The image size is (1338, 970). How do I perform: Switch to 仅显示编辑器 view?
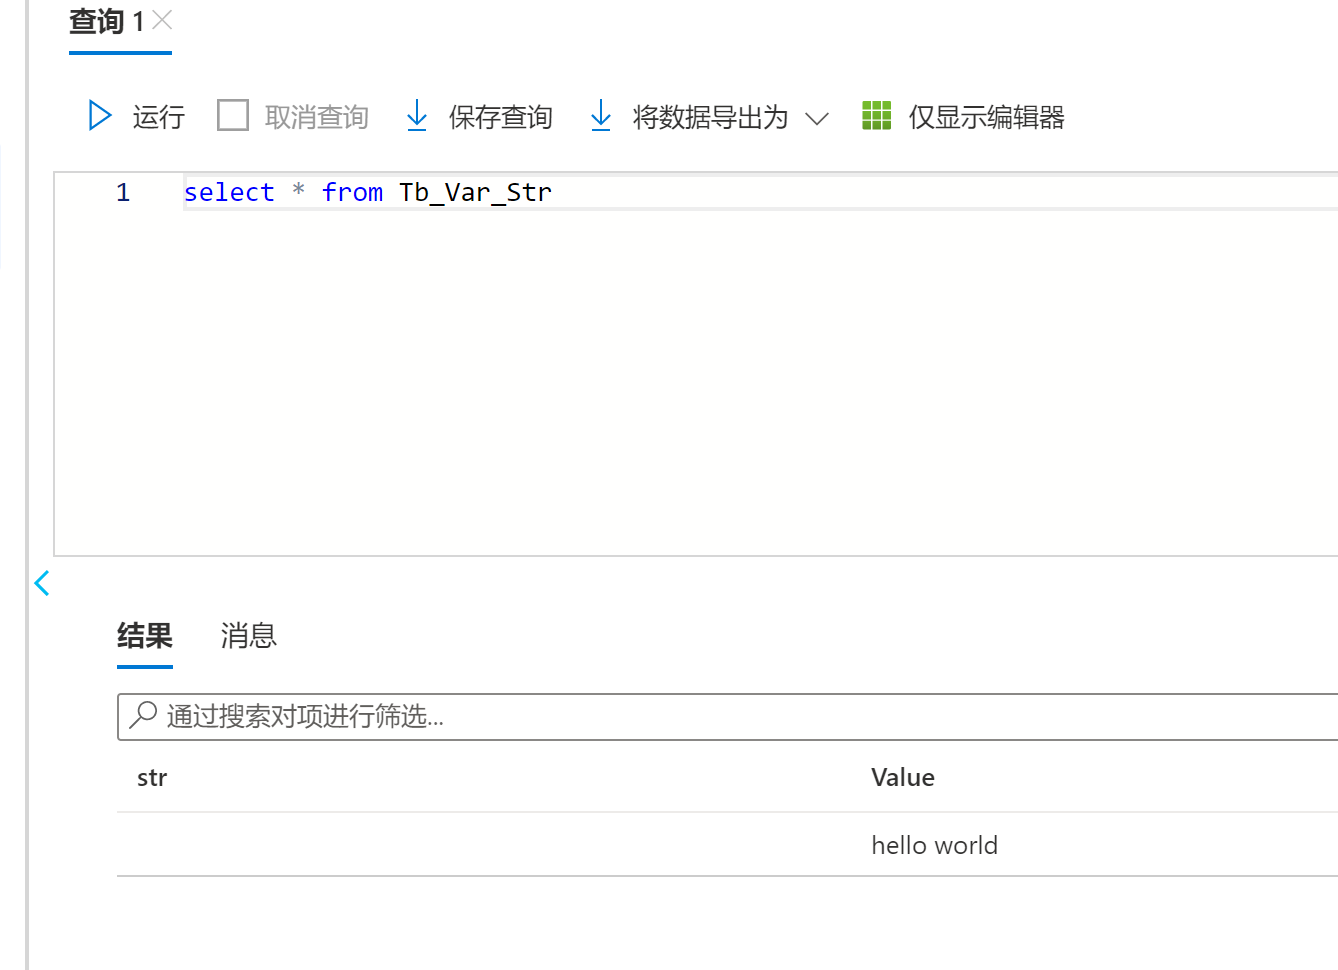click(986, 117)
